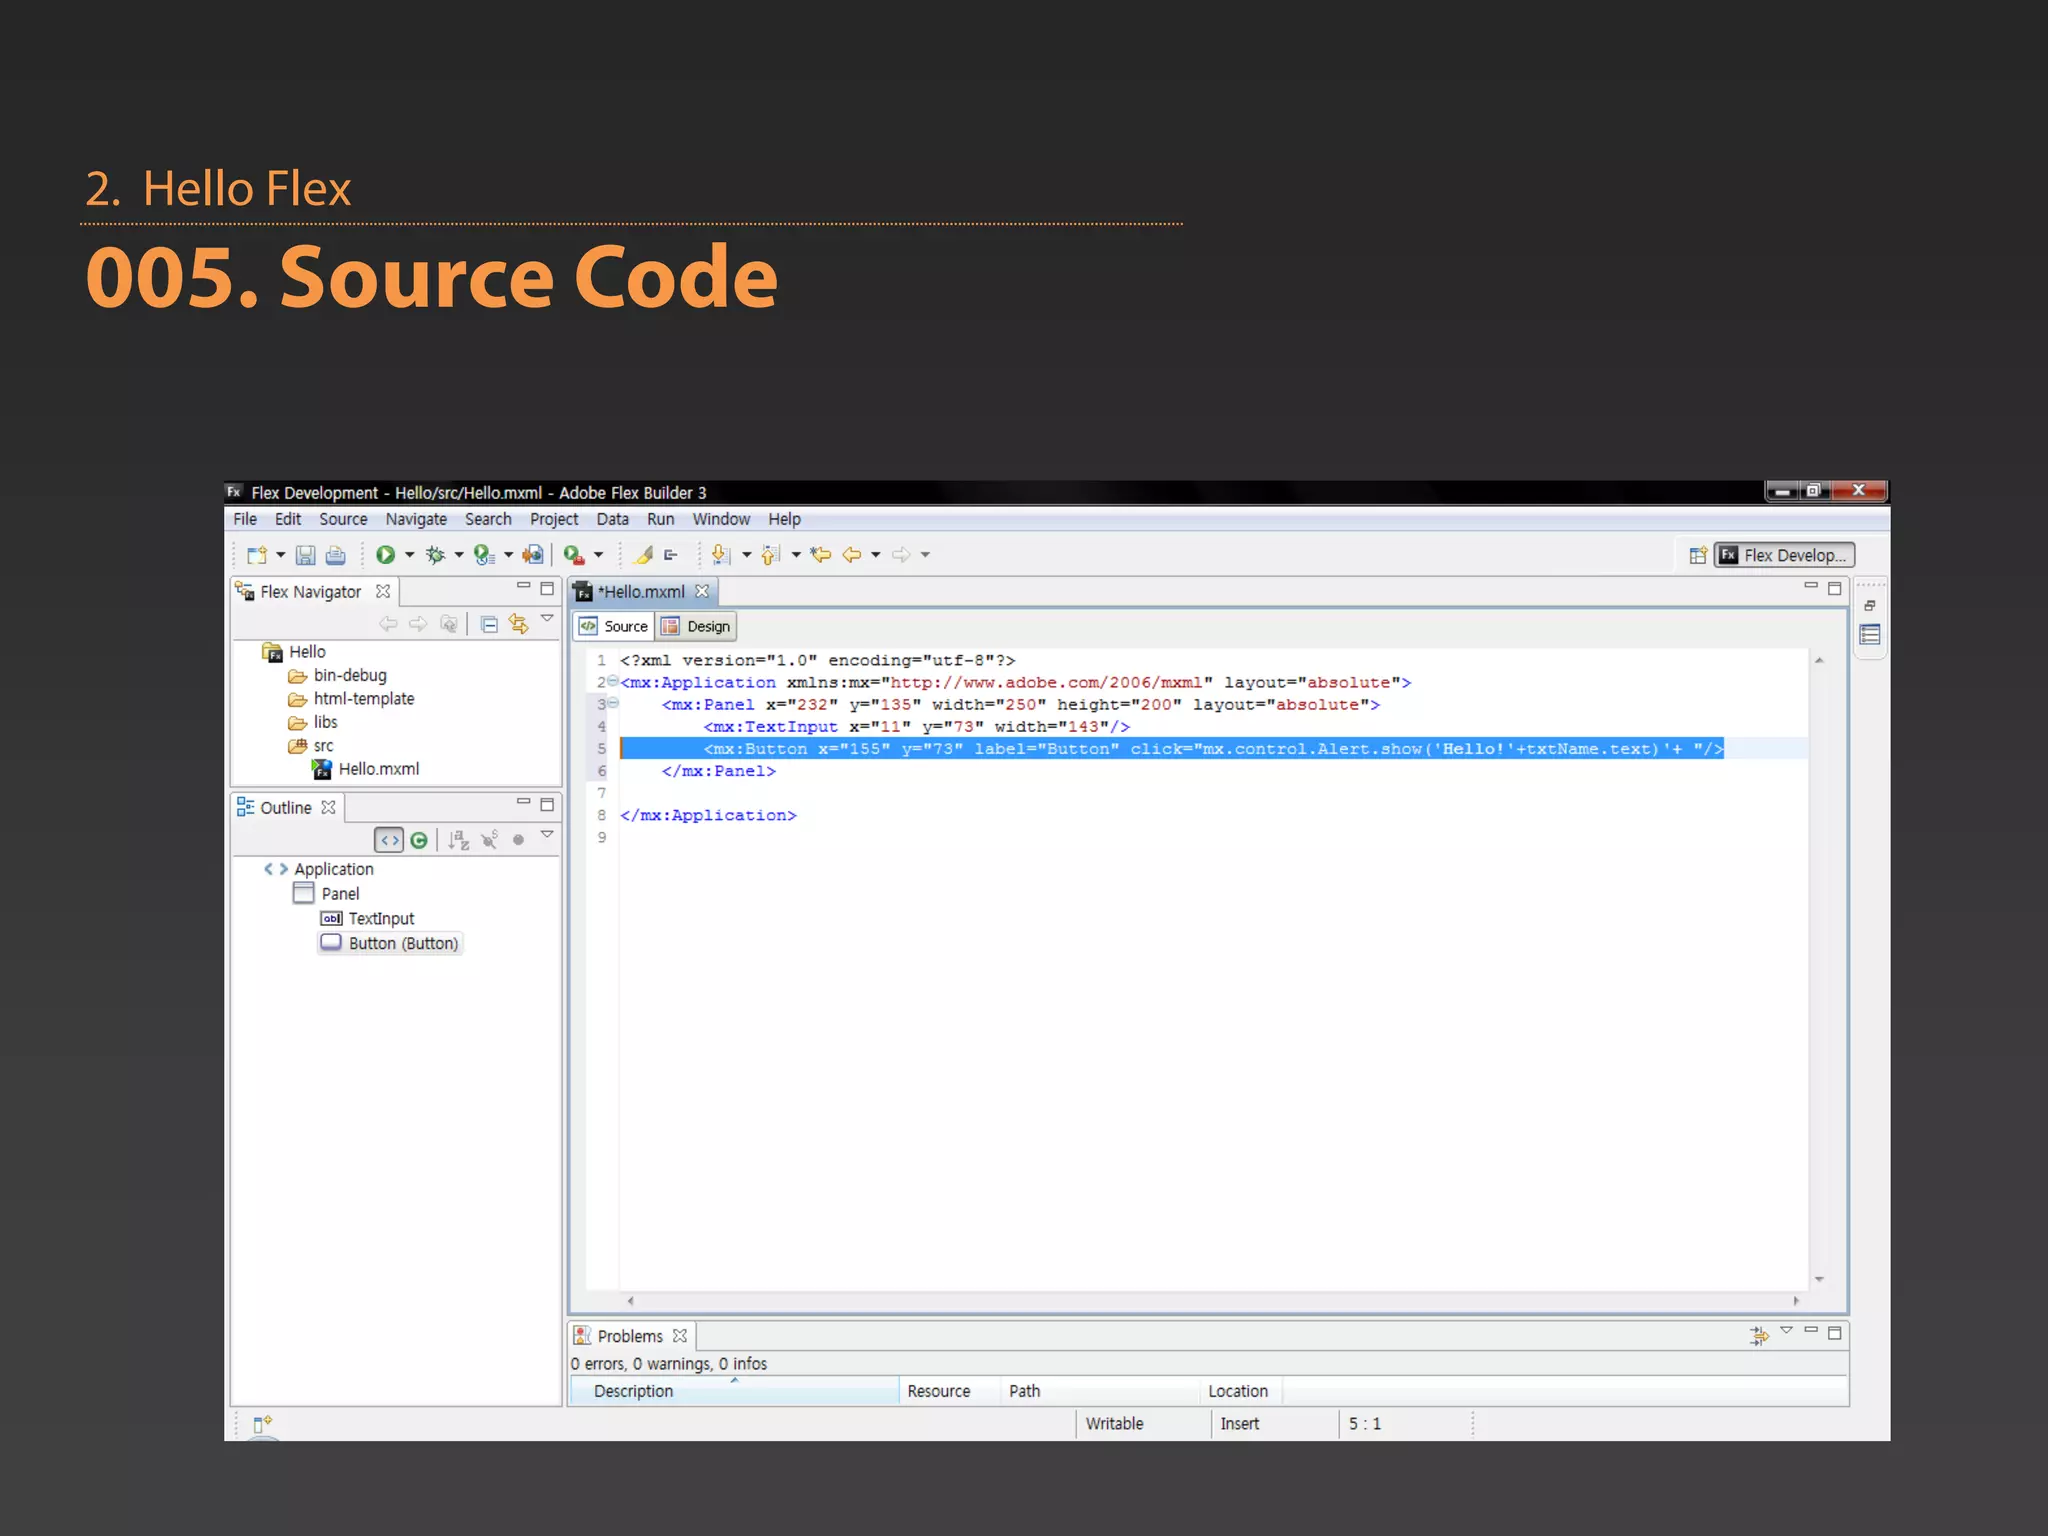Click the Print icon in the toolbar
Viewport: 2048px width, 1536px height.
coord(336,555)
